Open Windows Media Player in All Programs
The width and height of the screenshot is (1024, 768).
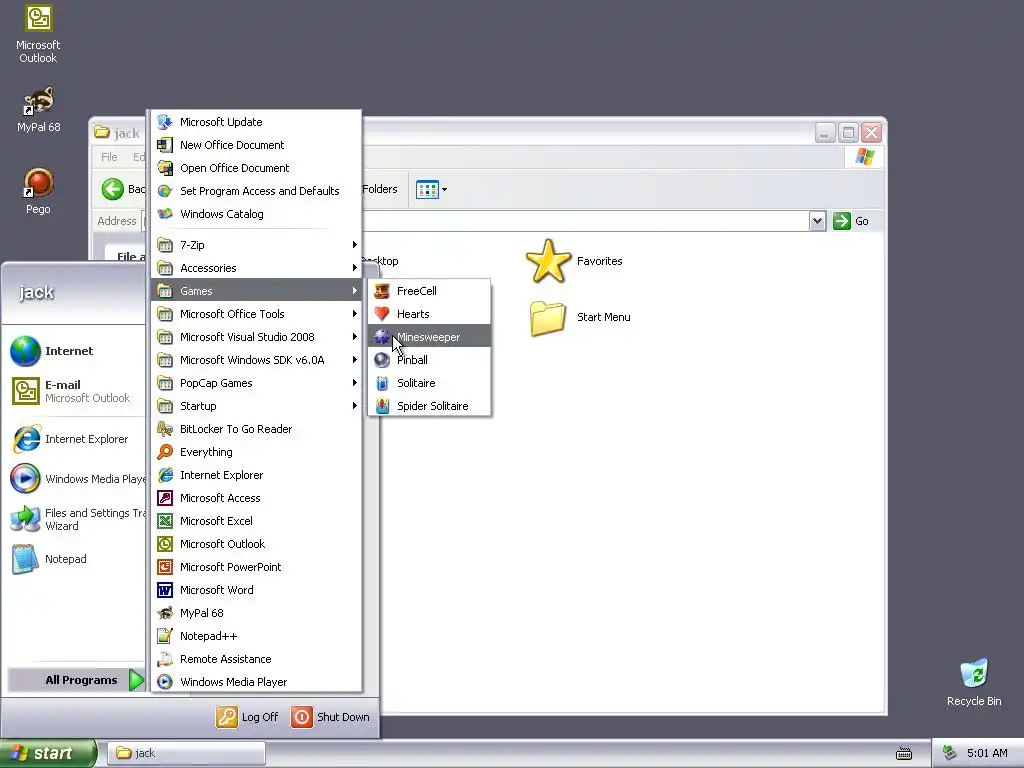[x=257, y=682]
